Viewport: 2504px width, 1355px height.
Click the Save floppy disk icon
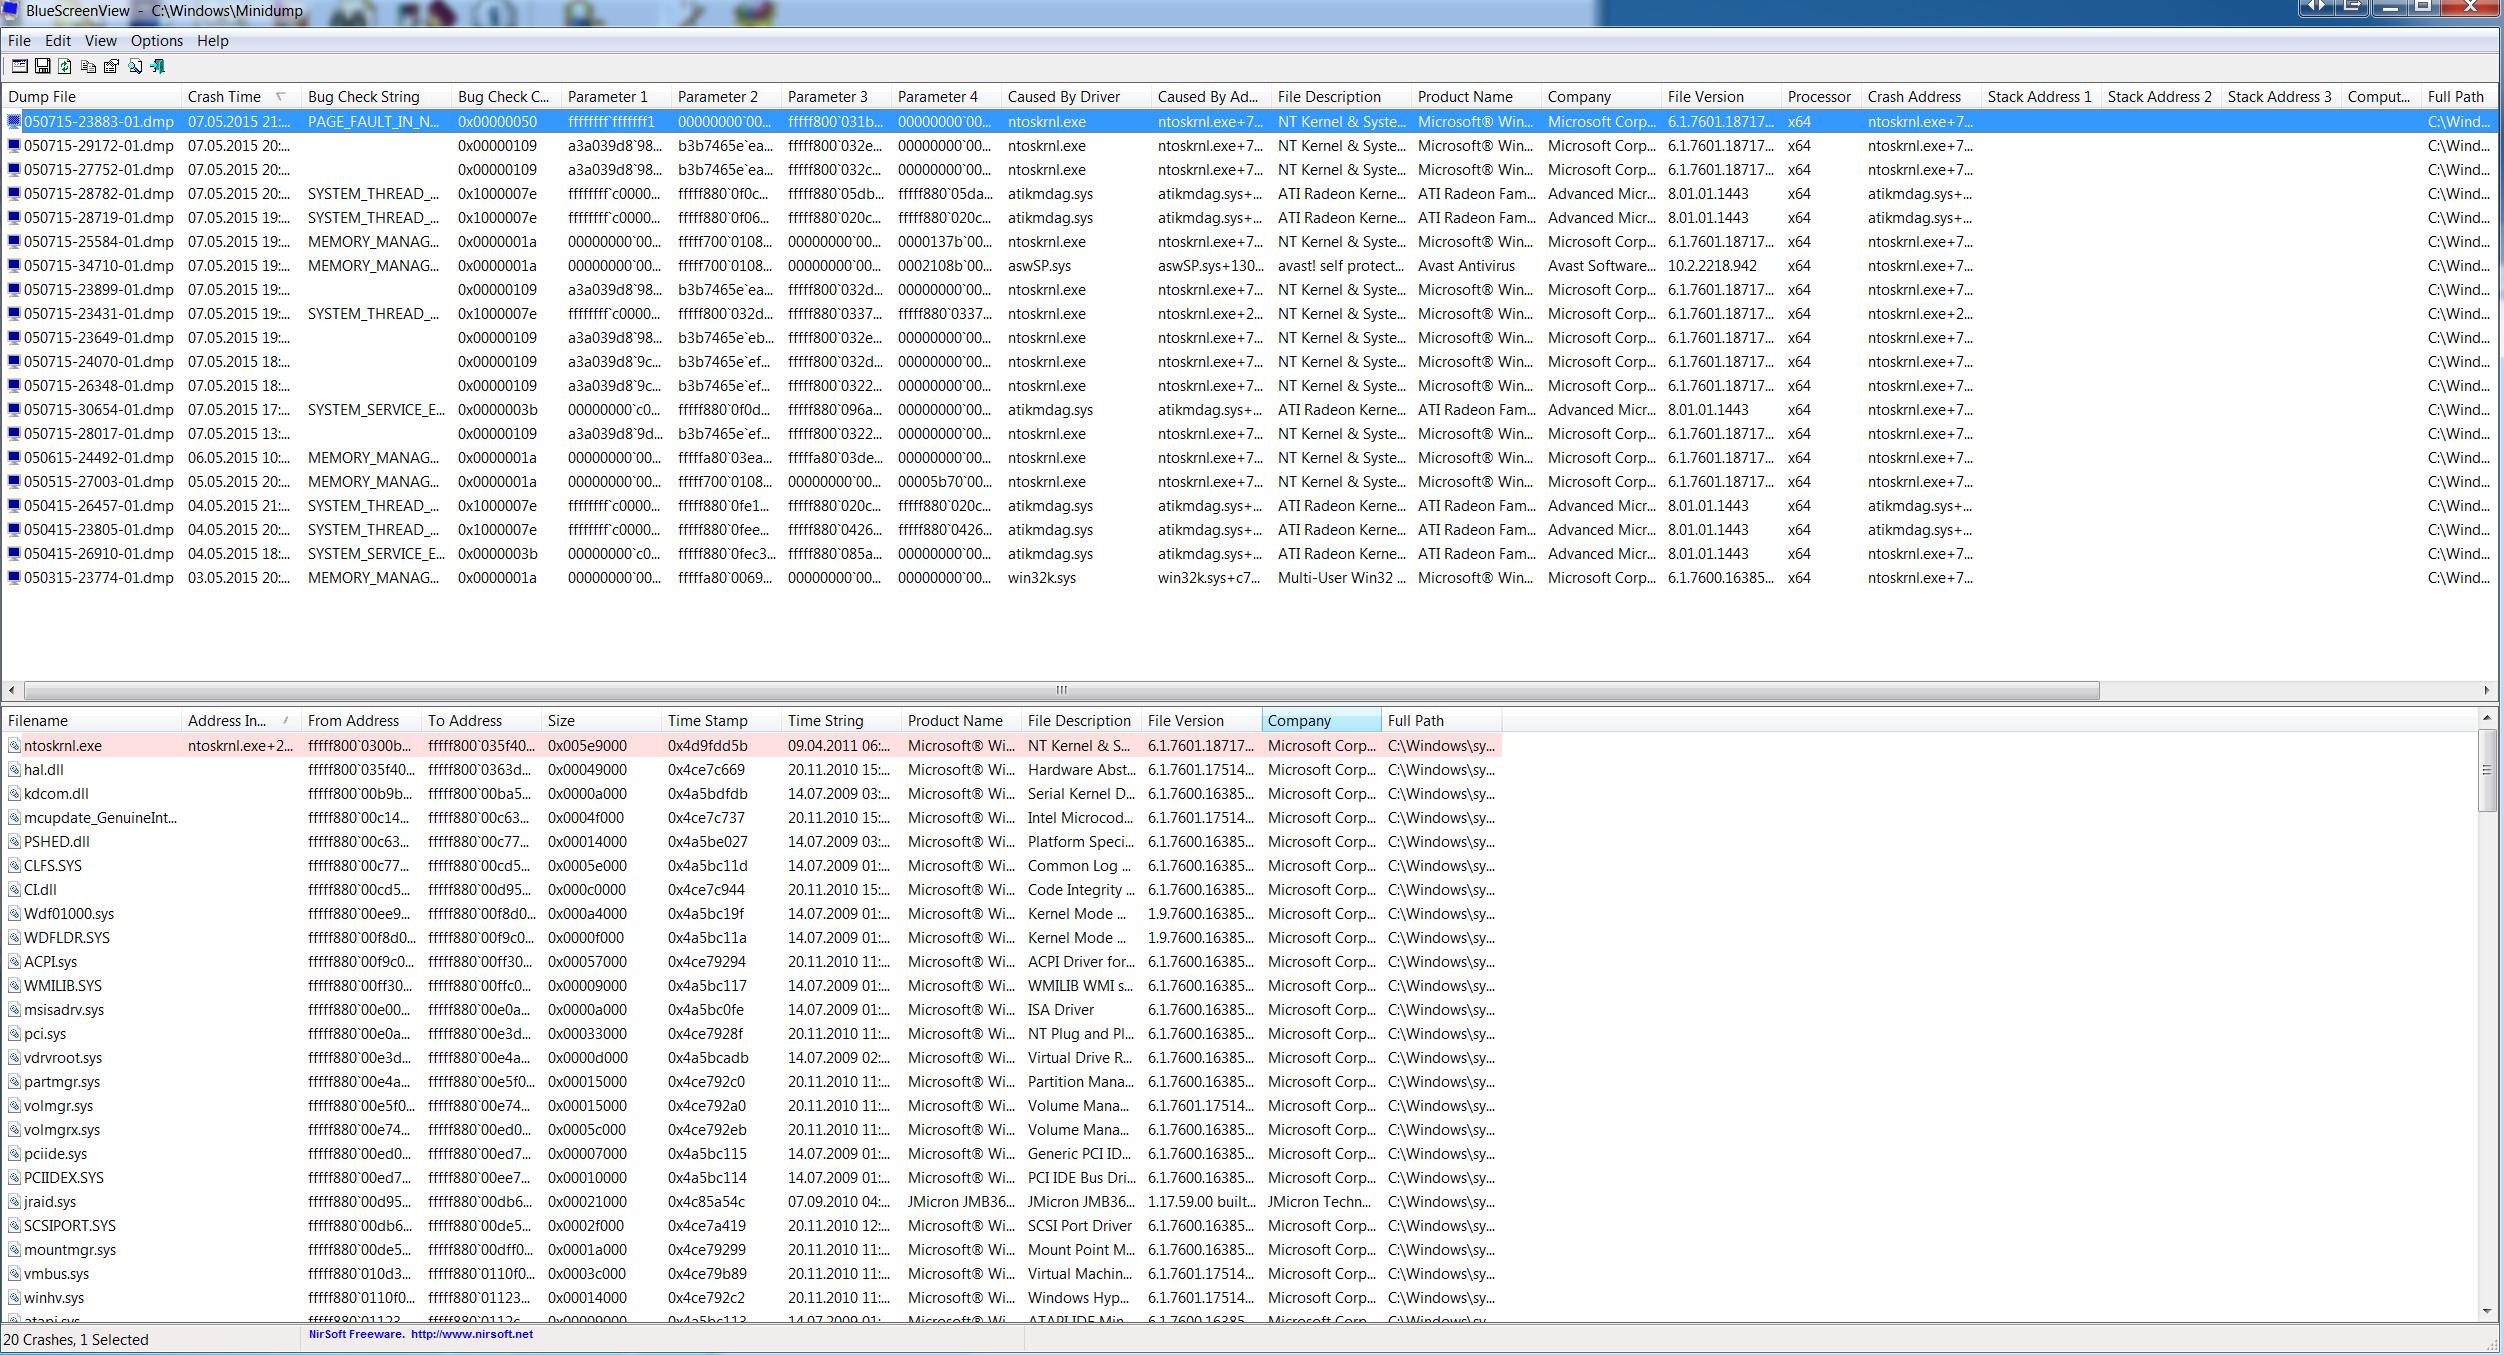(42, 66)
